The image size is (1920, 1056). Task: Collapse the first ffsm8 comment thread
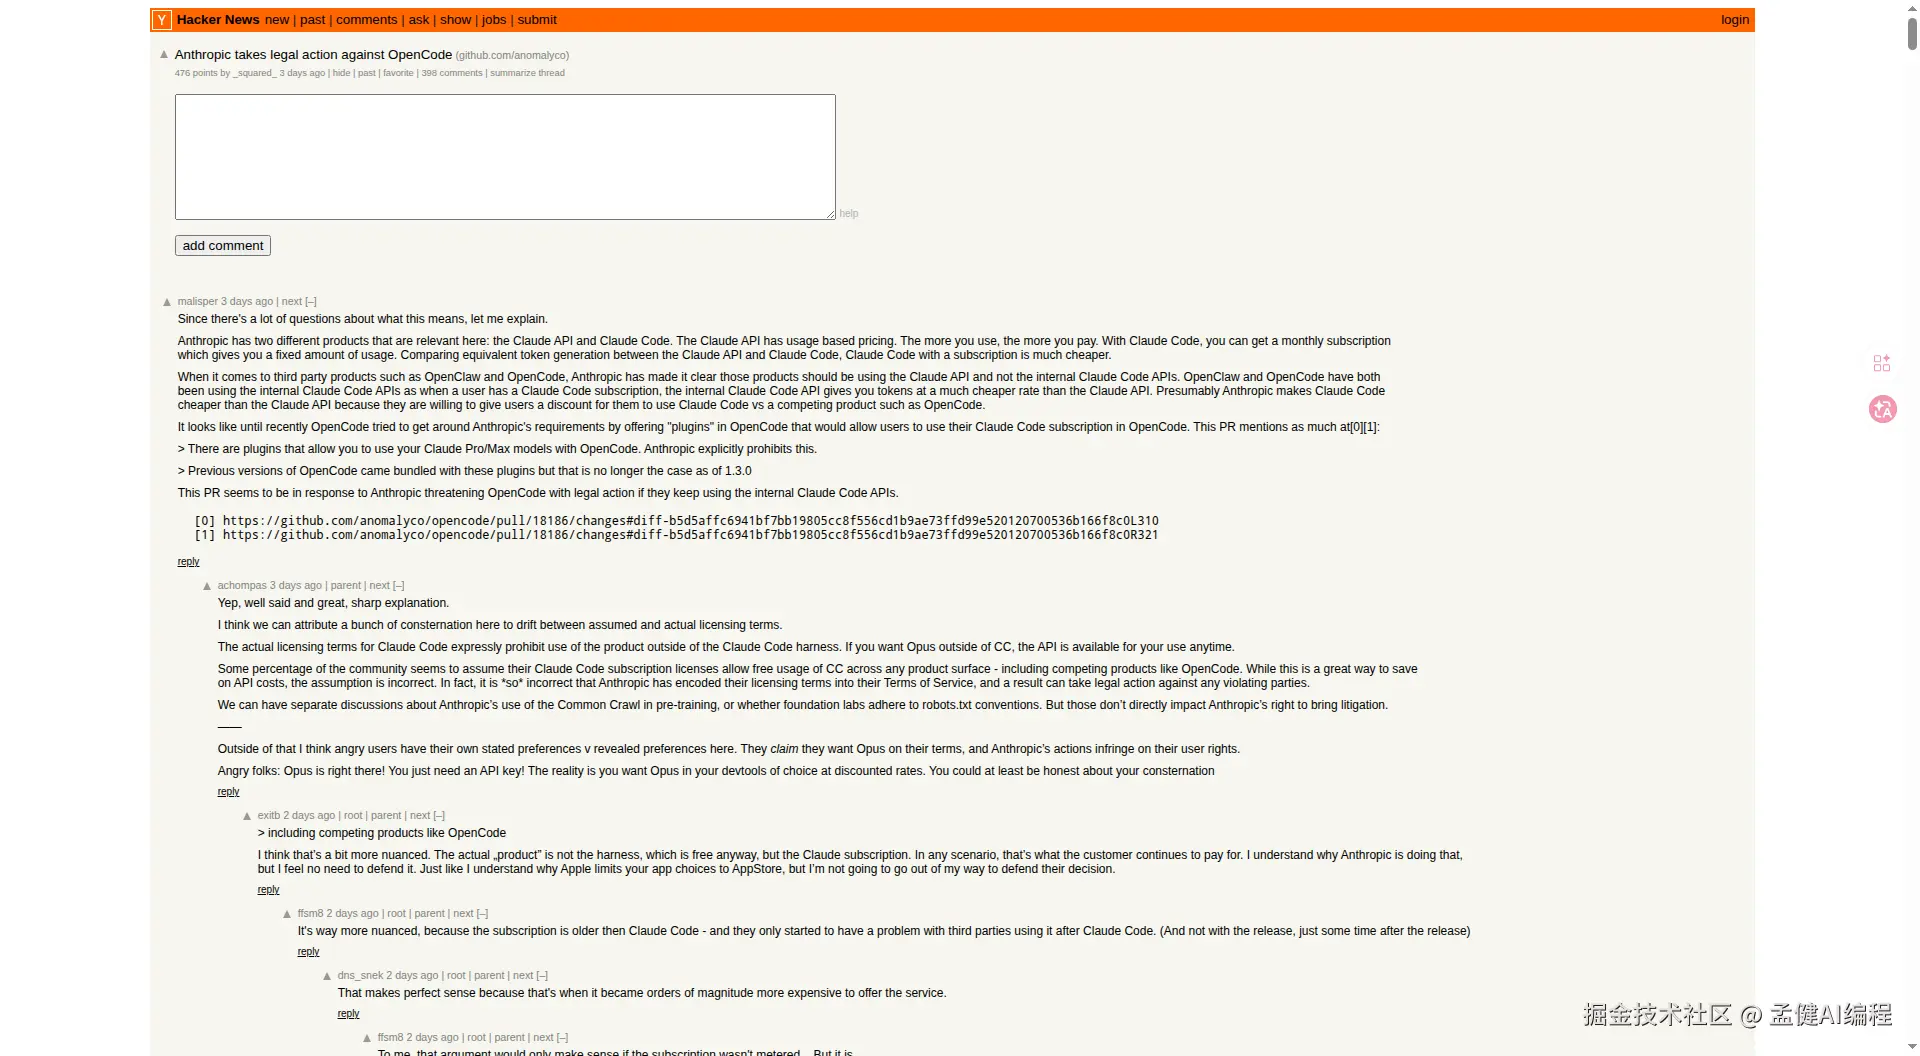(x=482, y=913)
